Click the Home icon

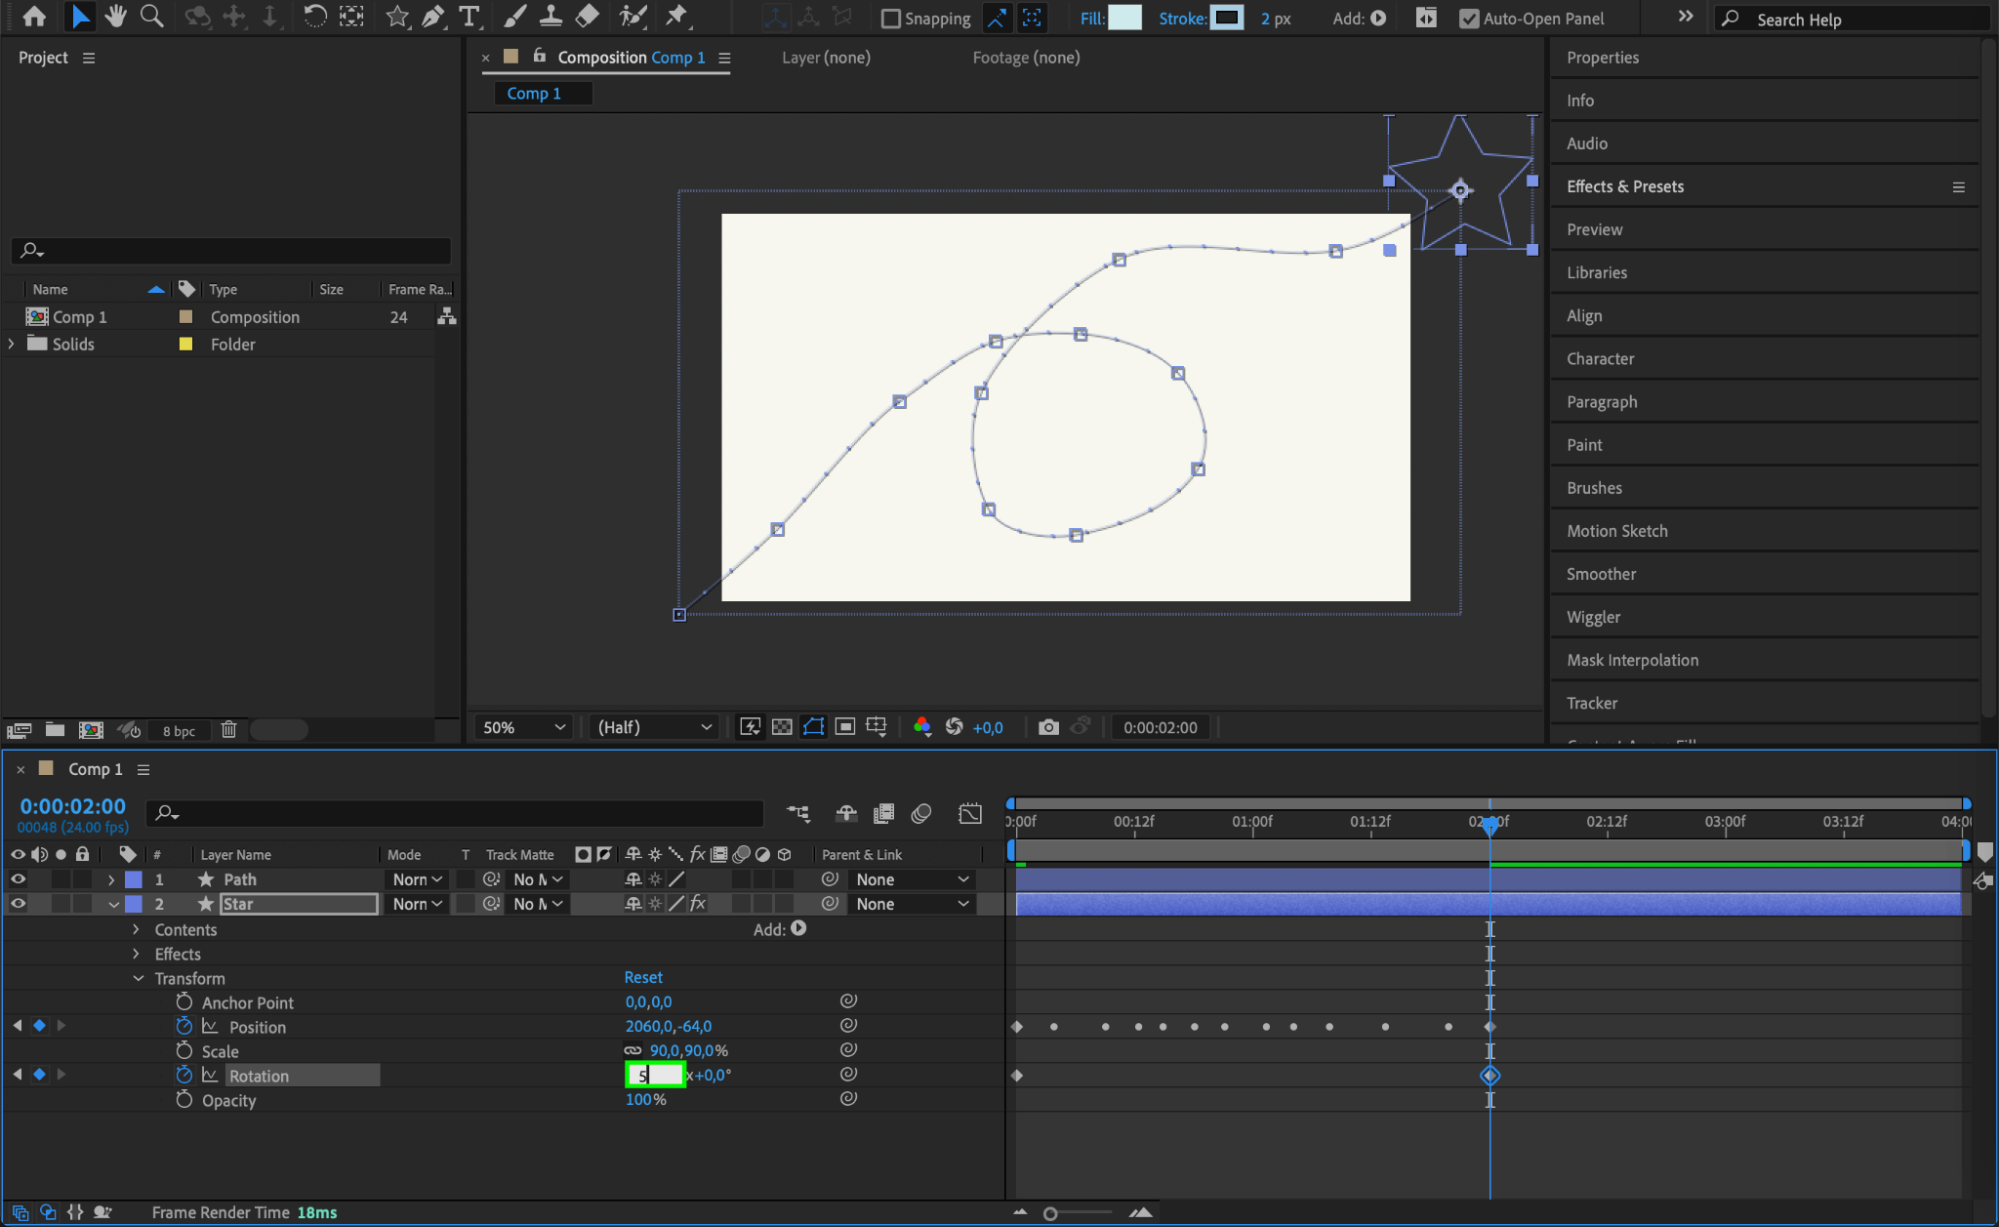coord(34,16)
